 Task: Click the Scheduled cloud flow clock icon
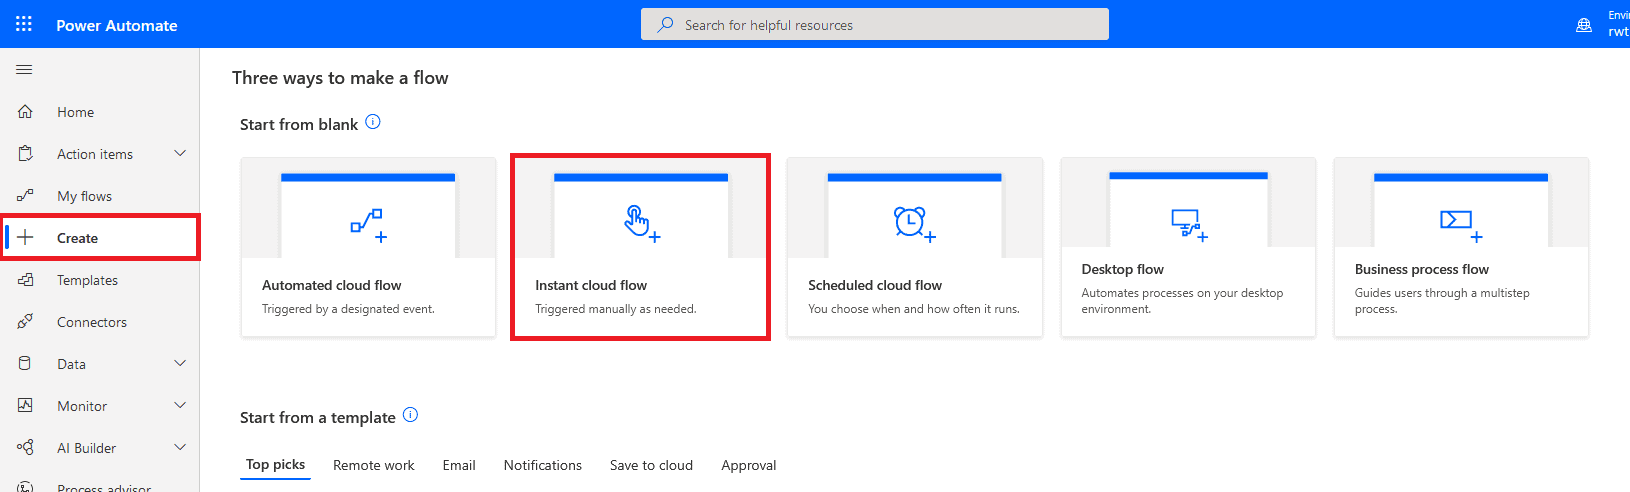(914, 224)
